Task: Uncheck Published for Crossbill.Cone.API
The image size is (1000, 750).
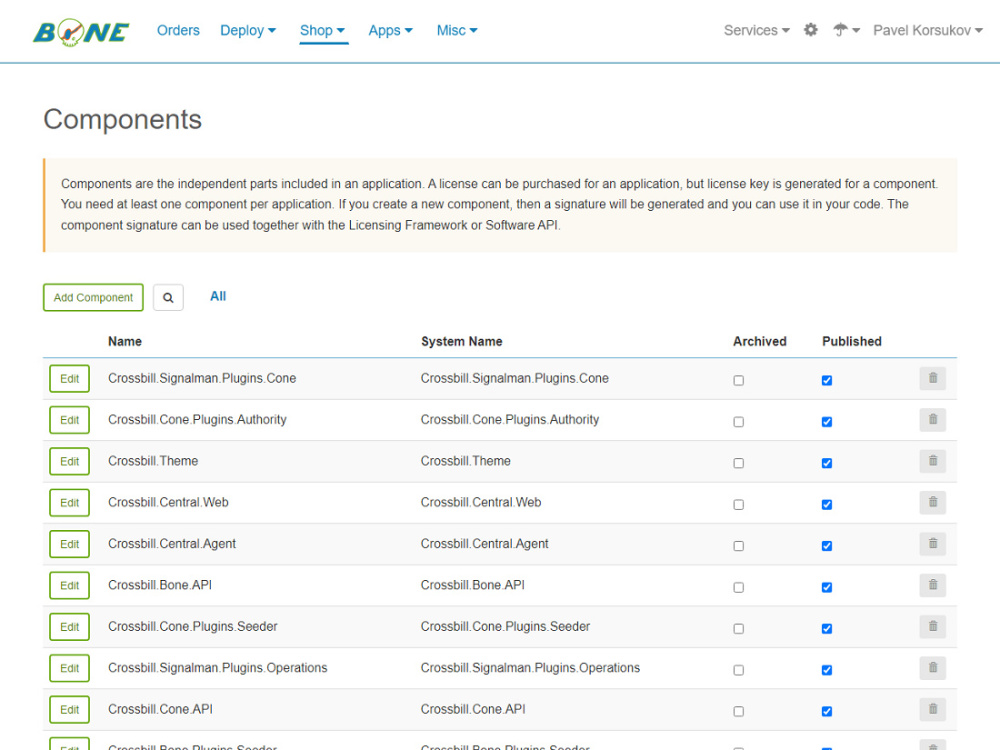Action: (x=827, y=712)
